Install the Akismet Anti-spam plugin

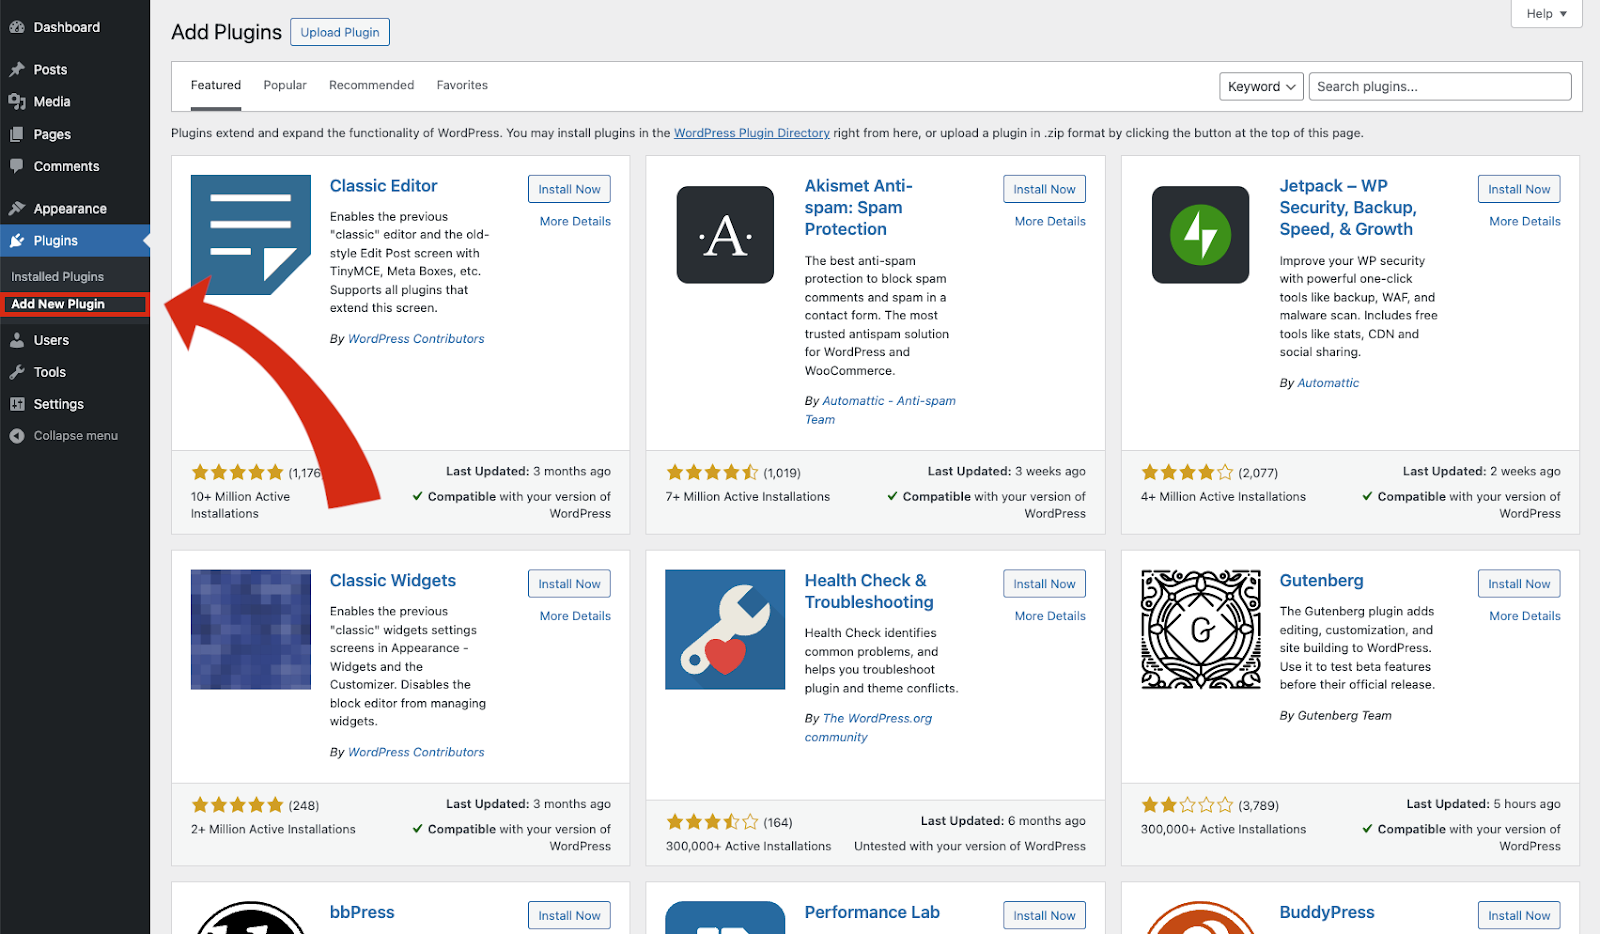(x=1044, y=189)
